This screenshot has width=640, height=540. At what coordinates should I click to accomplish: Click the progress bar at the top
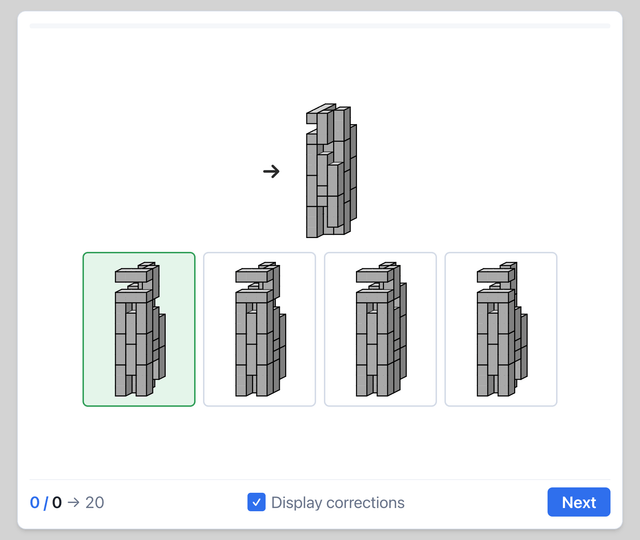320,26
